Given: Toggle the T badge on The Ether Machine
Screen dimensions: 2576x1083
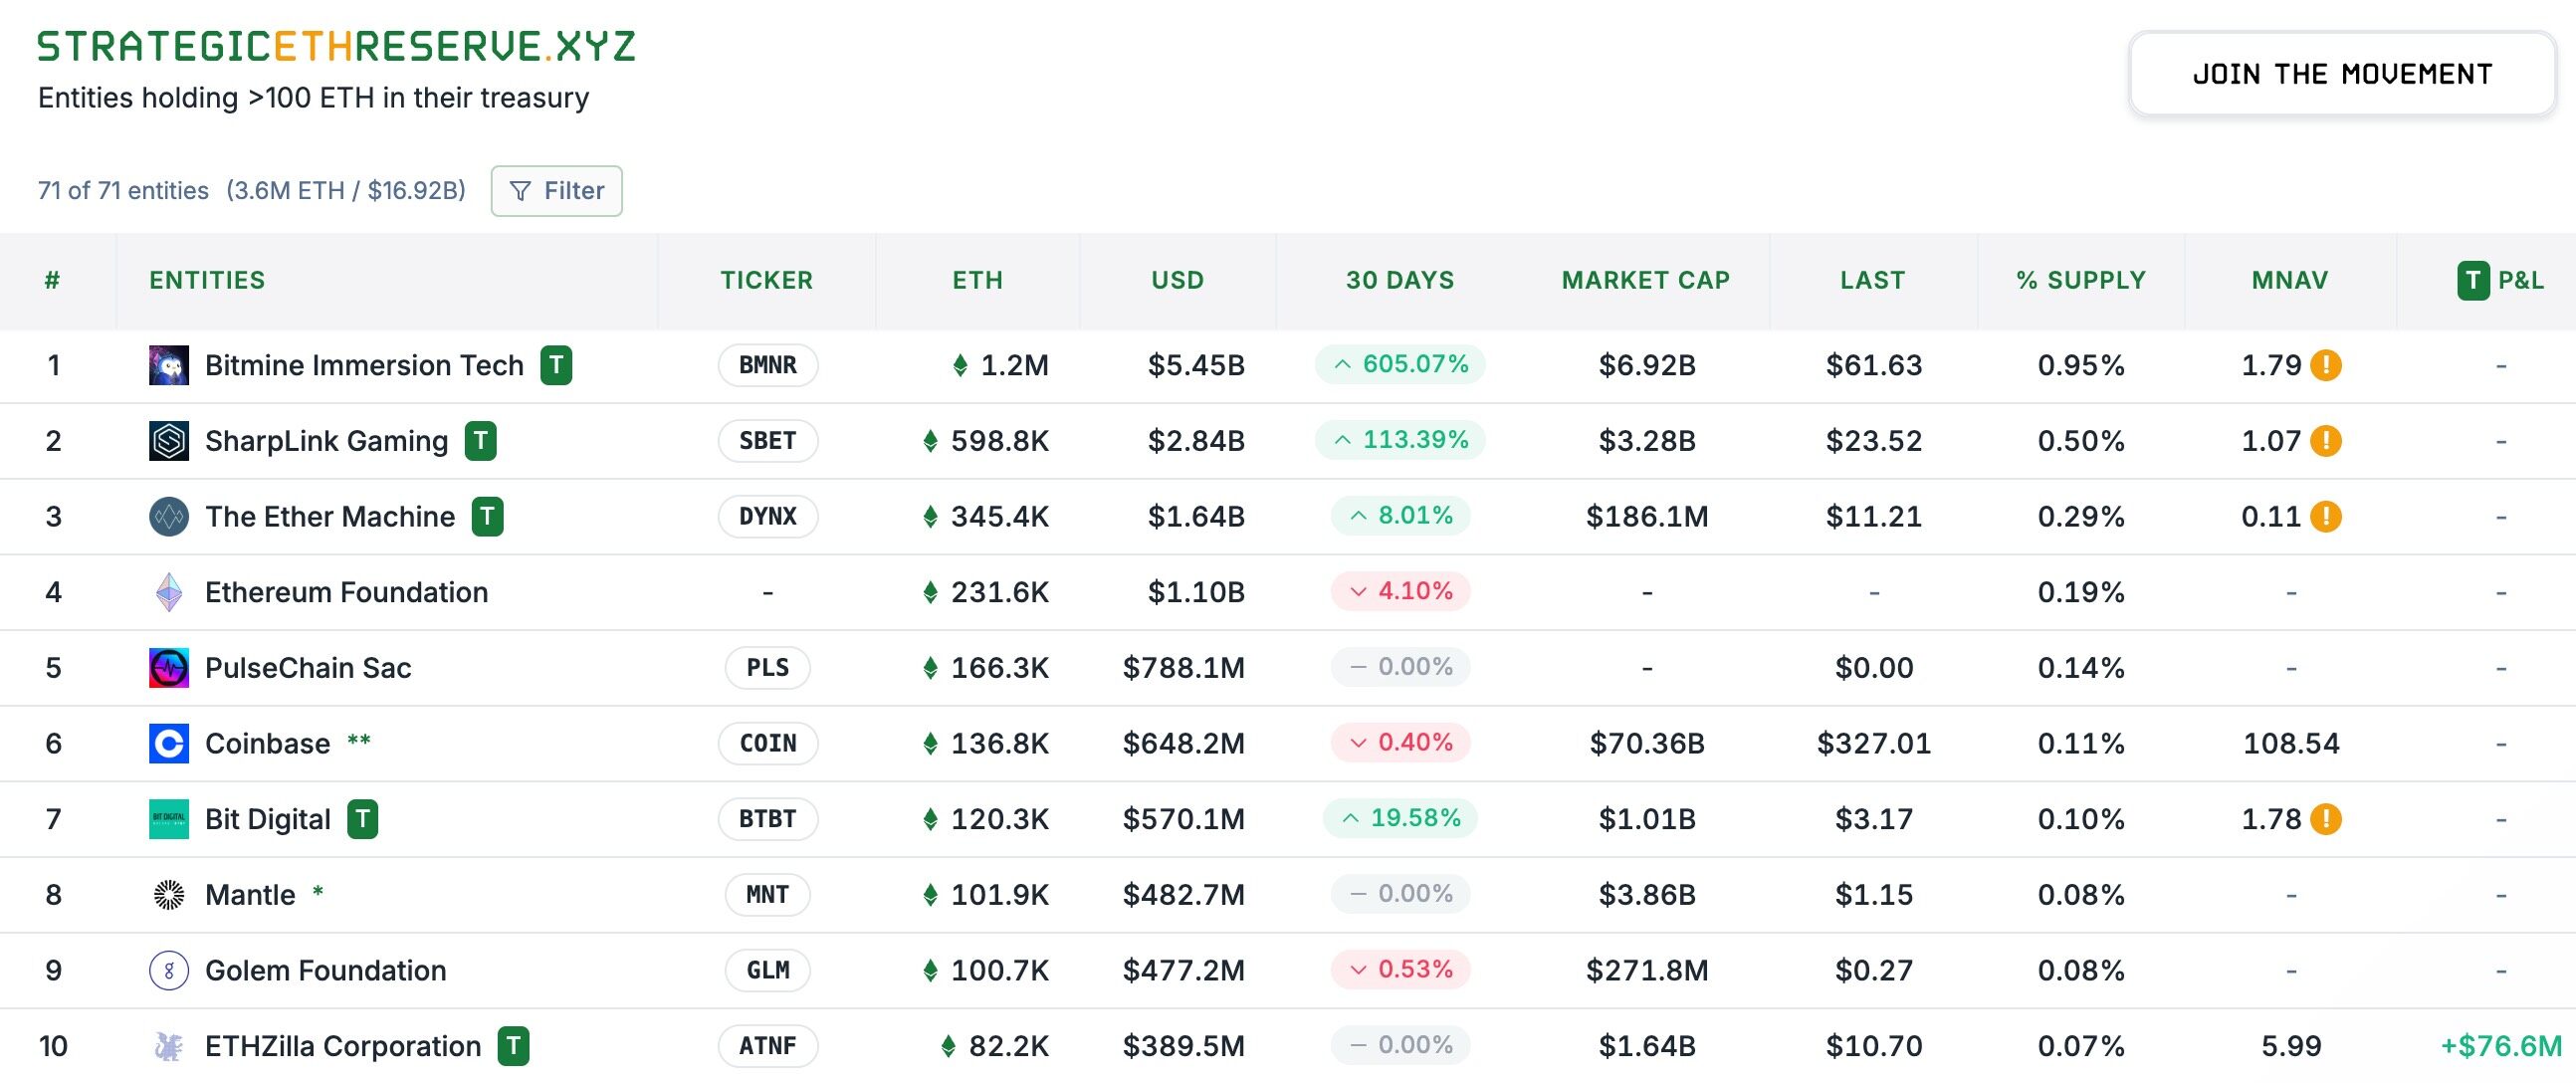Looking at the screenshot, I should pos(489,516).
